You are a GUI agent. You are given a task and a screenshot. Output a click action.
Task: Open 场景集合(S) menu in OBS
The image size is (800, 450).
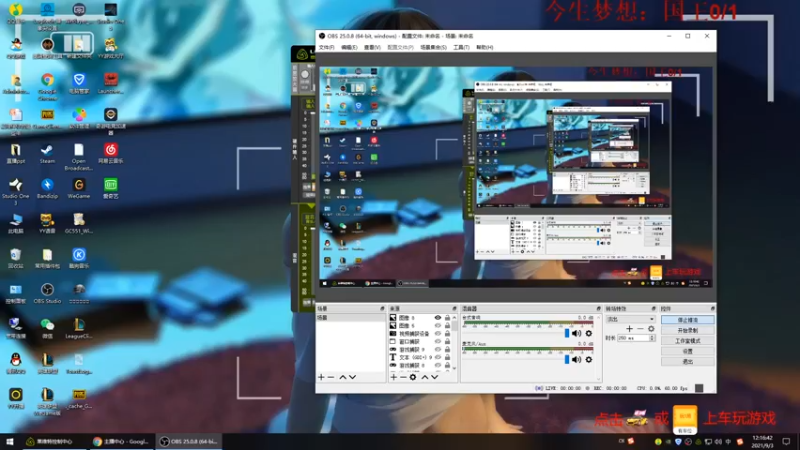[433, 47]
